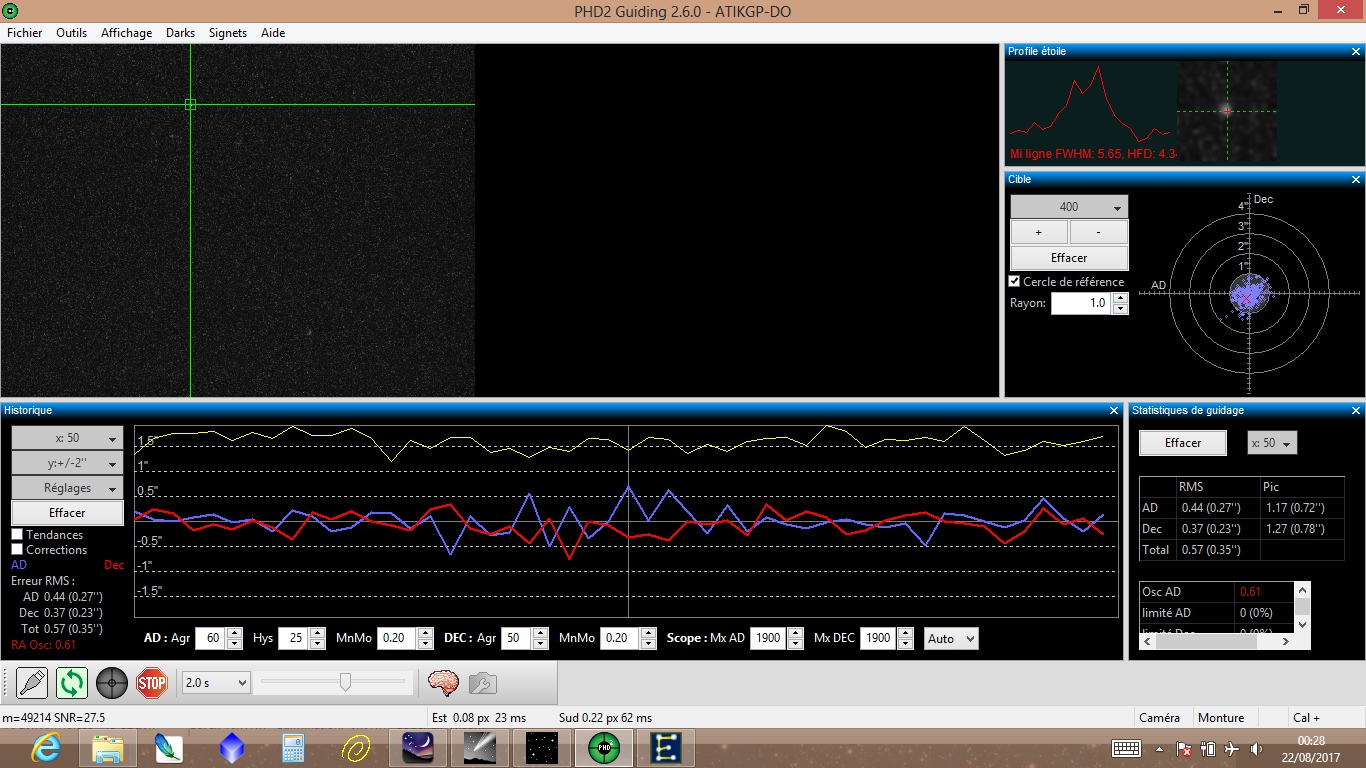Click the PHD2 icon in the taskbar
Screen dimensions: 1366x768
pos(604,748)
